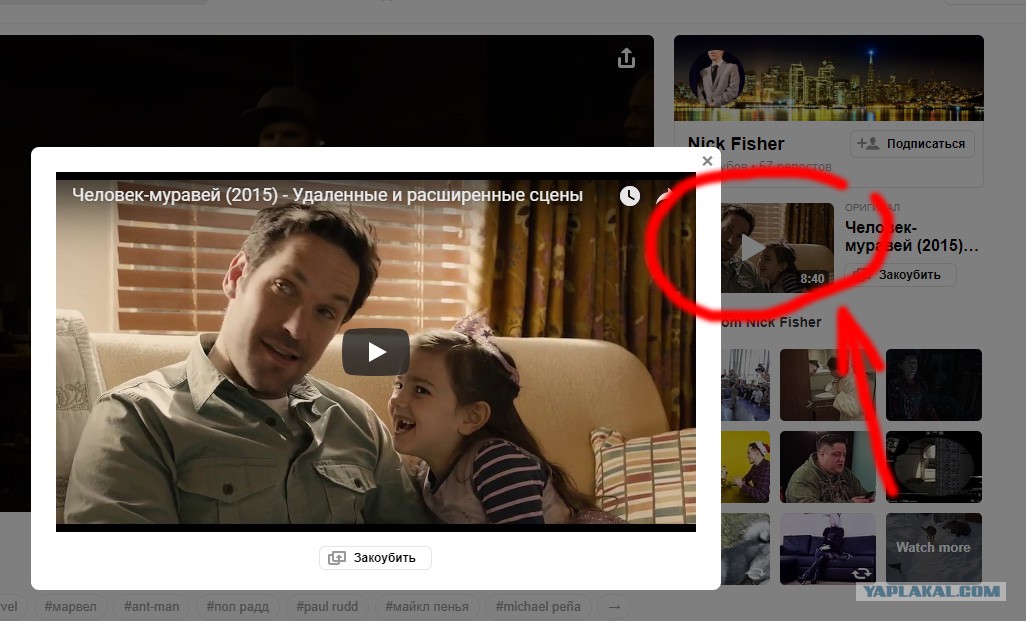Show more tags with arrow button
This screenshot has width=1026, height=621.
click(x=614, y=607)
